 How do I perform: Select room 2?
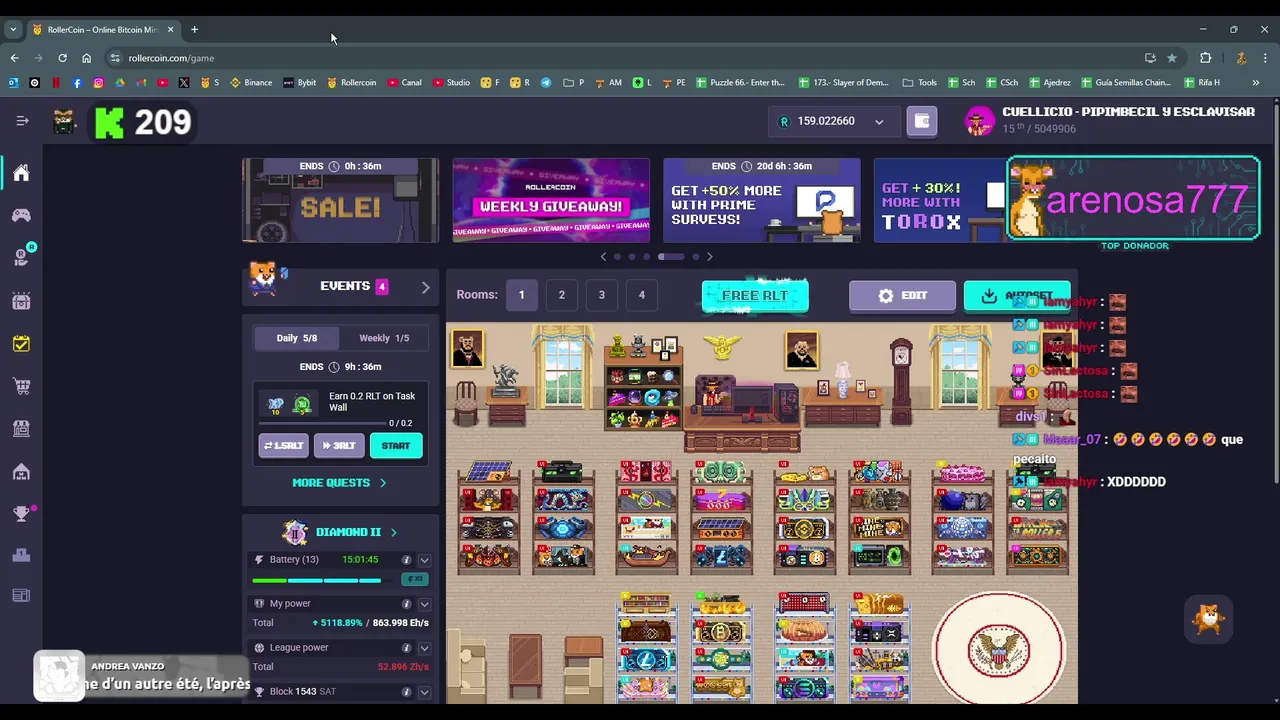pyautogui.click(x=561, y=295)
